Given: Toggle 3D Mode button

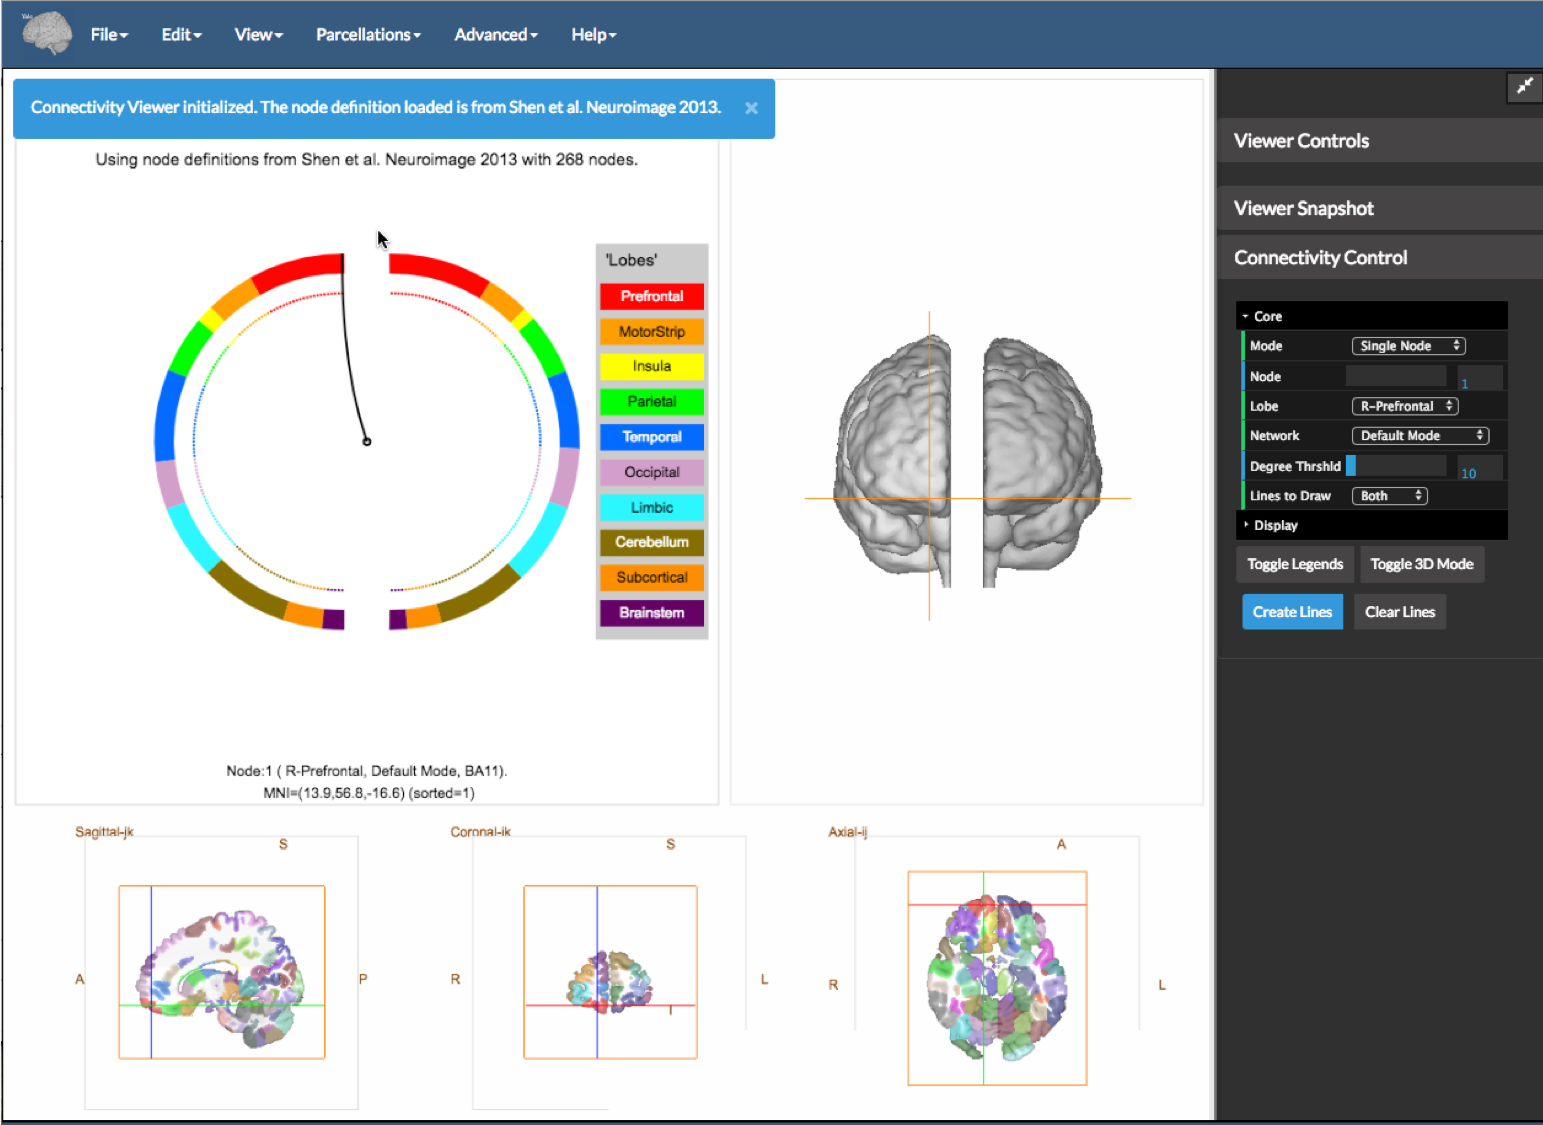Looking at the screenshot, I should click(1421, 564).
